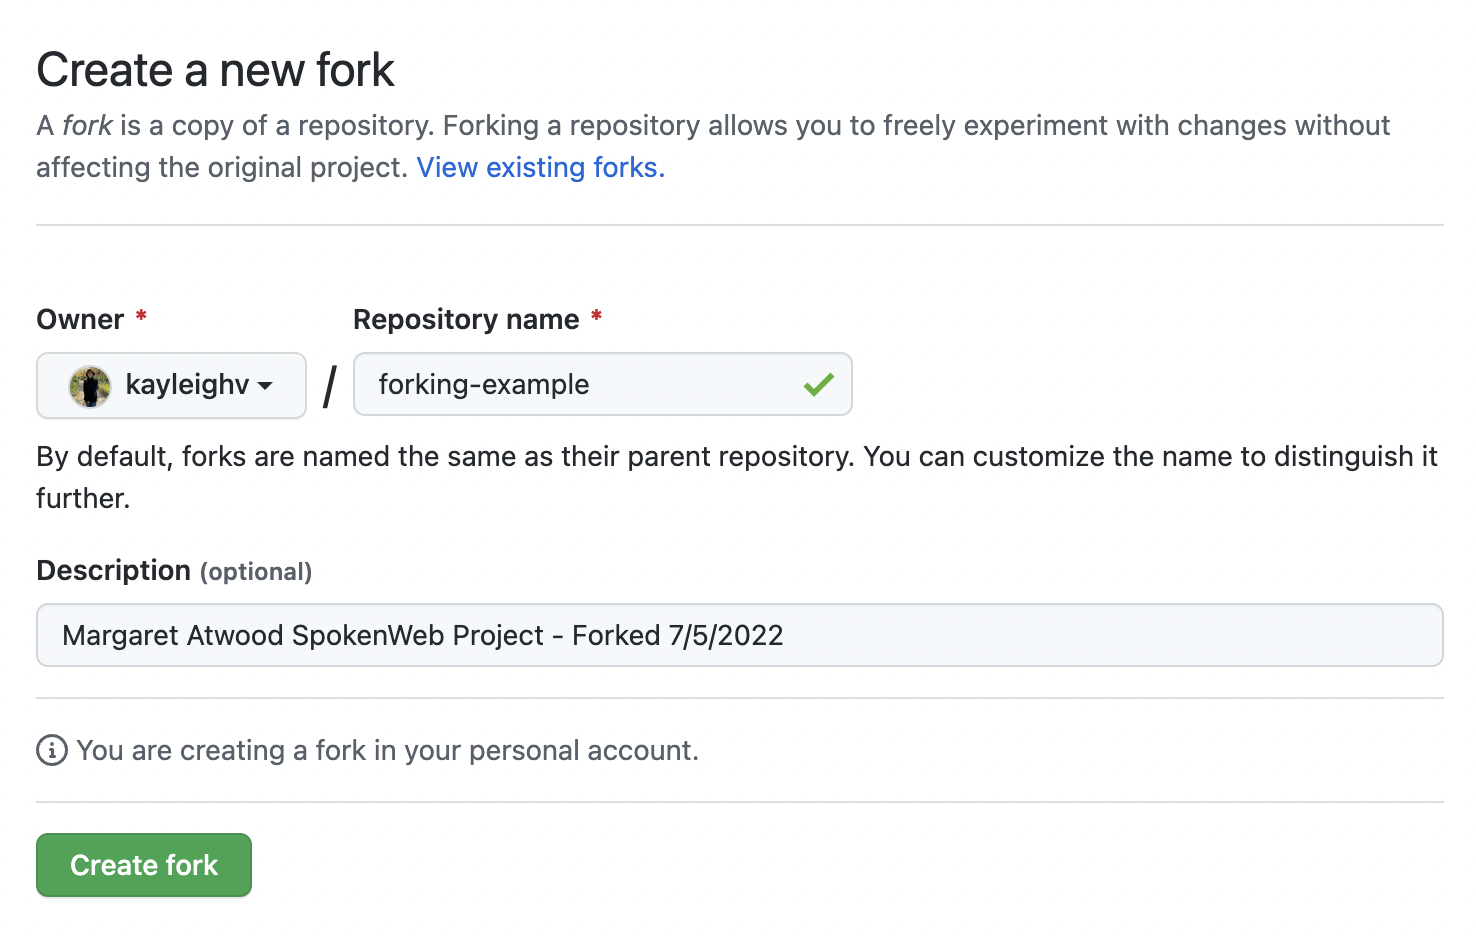The image size is (1476, 950).
Task: Click the Repository name label
Action: pos(466,320)
